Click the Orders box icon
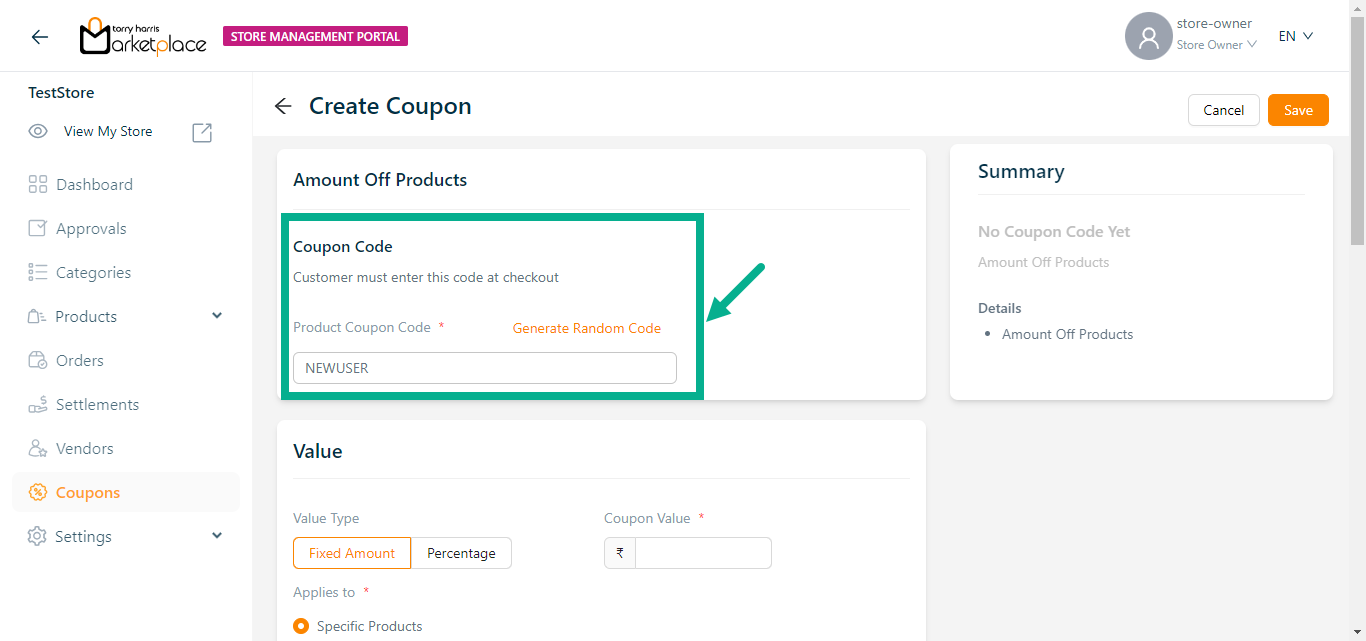The image size is (1366, 641). pyautogui.click(x=38, y=360)
